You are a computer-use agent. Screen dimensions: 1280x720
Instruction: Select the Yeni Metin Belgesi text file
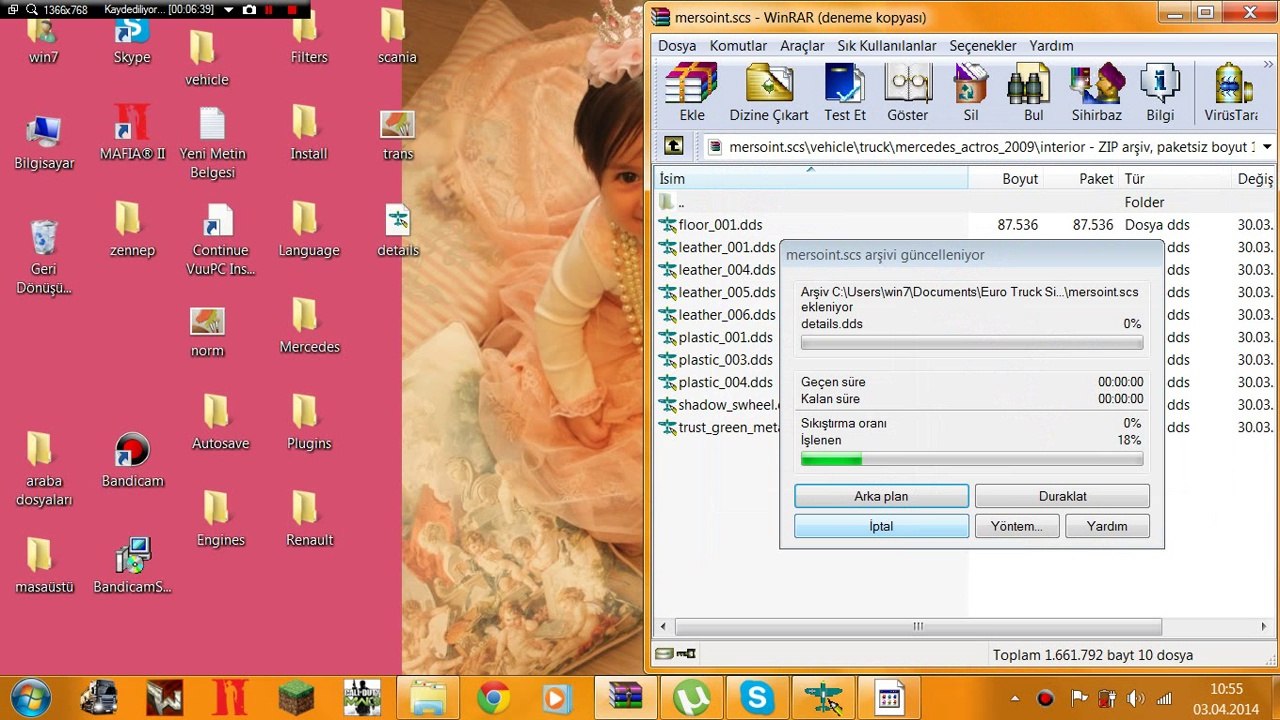click(213, 143)
